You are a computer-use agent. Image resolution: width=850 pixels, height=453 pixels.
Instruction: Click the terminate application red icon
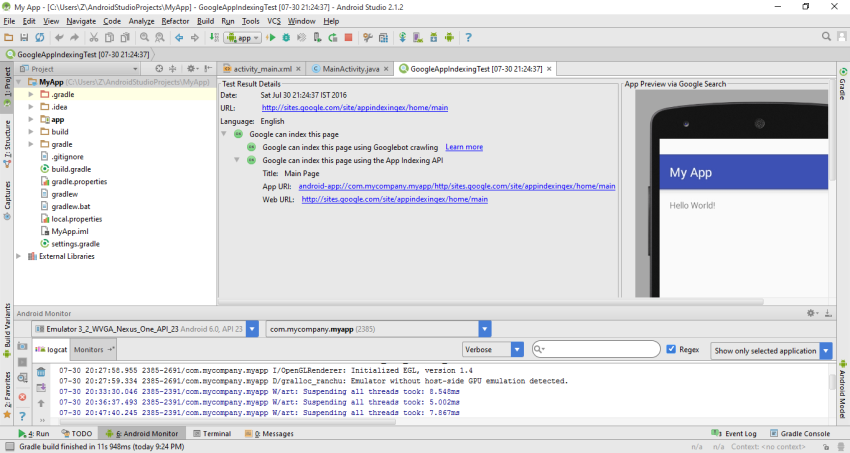[22, 397]
